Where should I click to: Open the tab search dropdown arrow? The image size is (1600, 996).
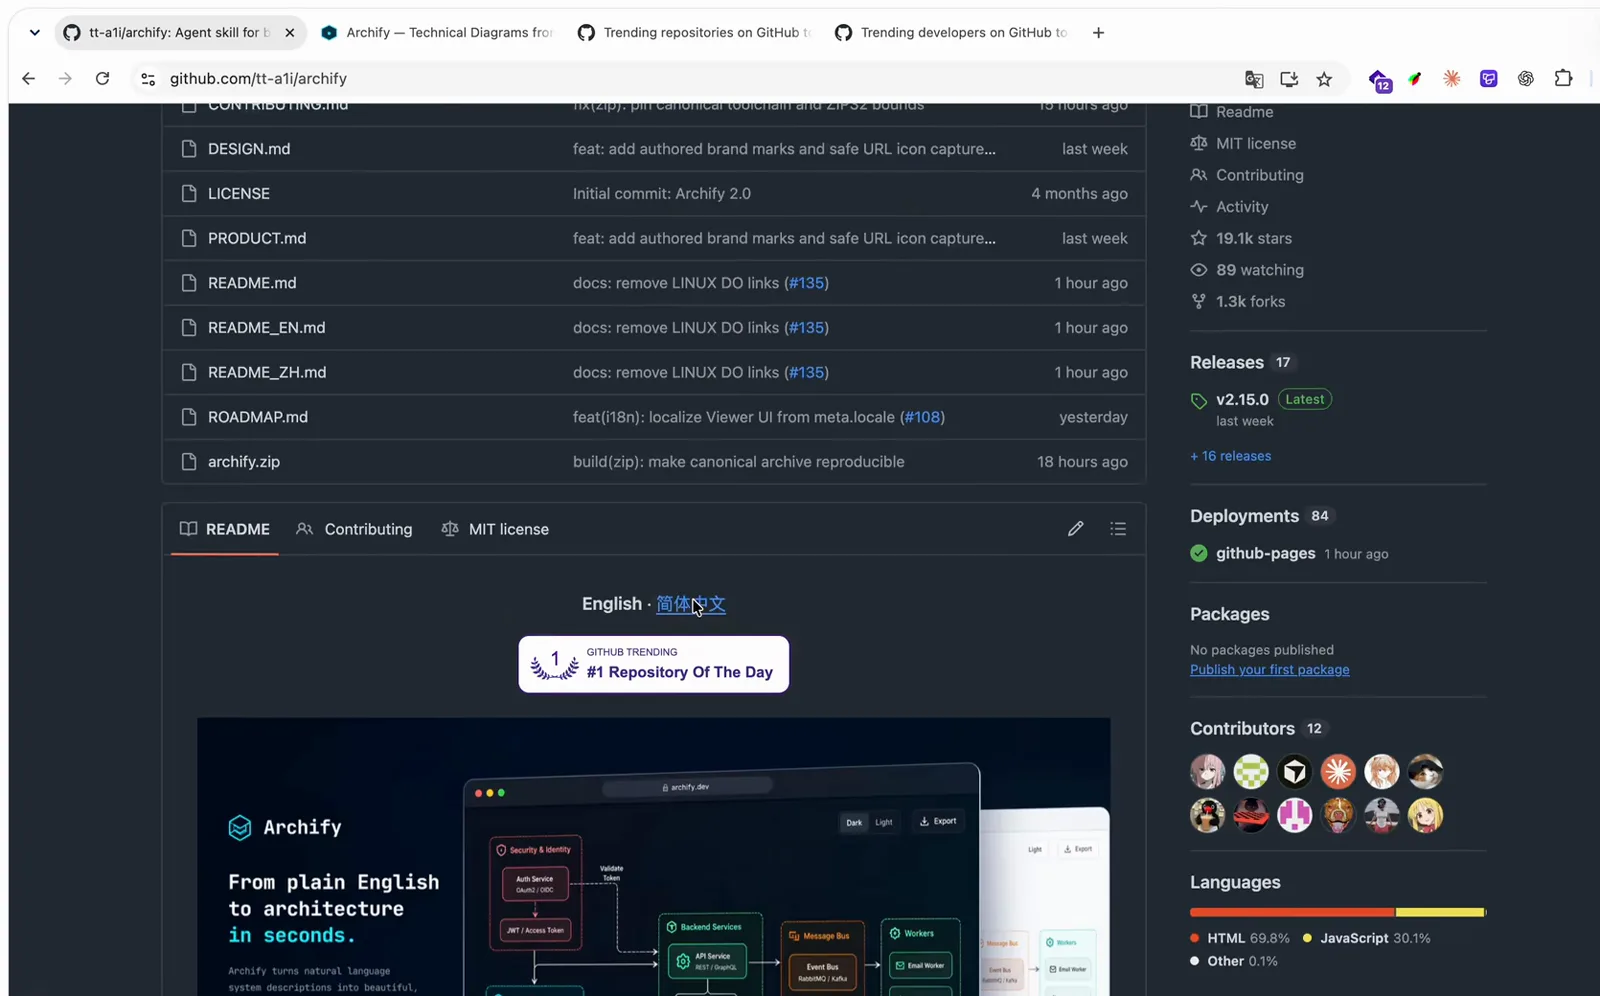coord(35,33)
